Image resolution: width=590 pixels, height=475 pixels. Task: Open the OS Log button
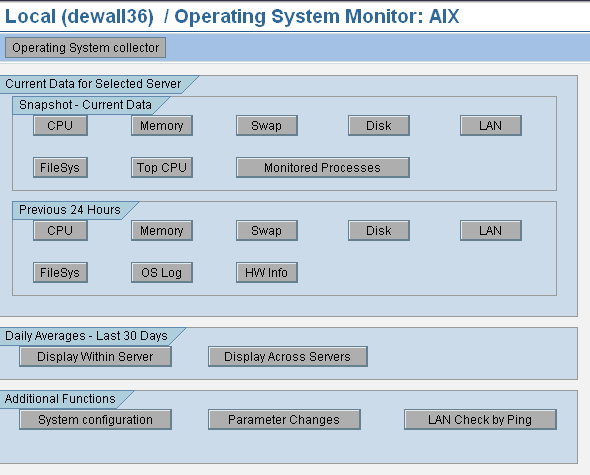tap(162, 273)
